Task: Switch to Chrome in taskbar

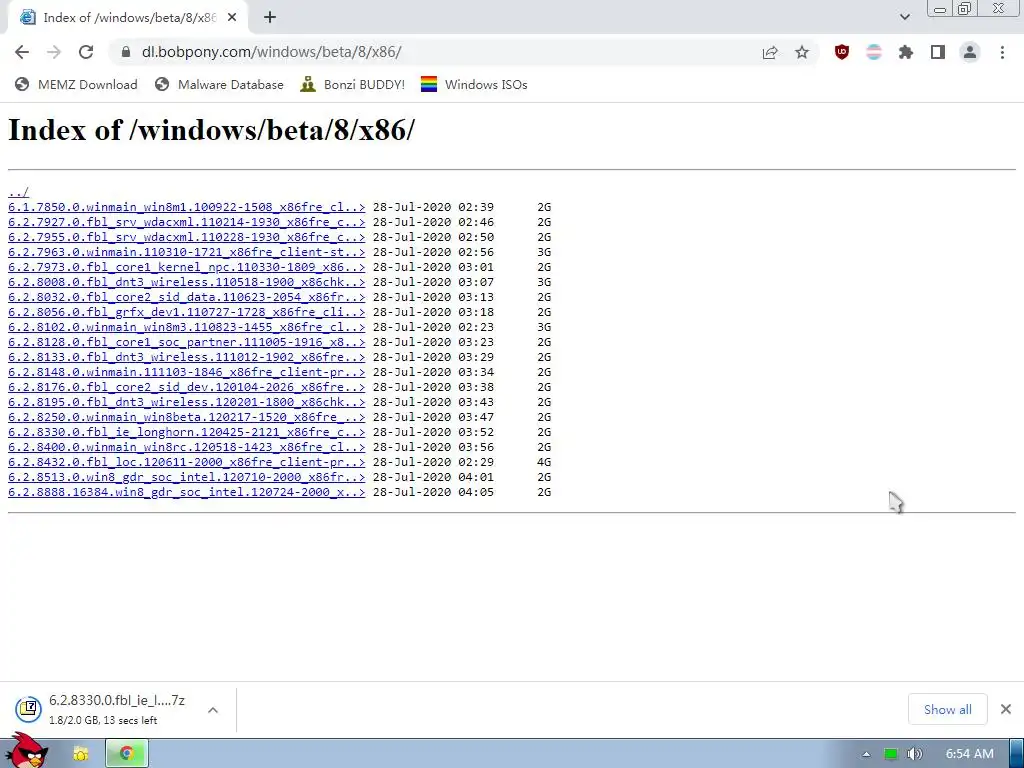Action: click(x=127, y=754)
